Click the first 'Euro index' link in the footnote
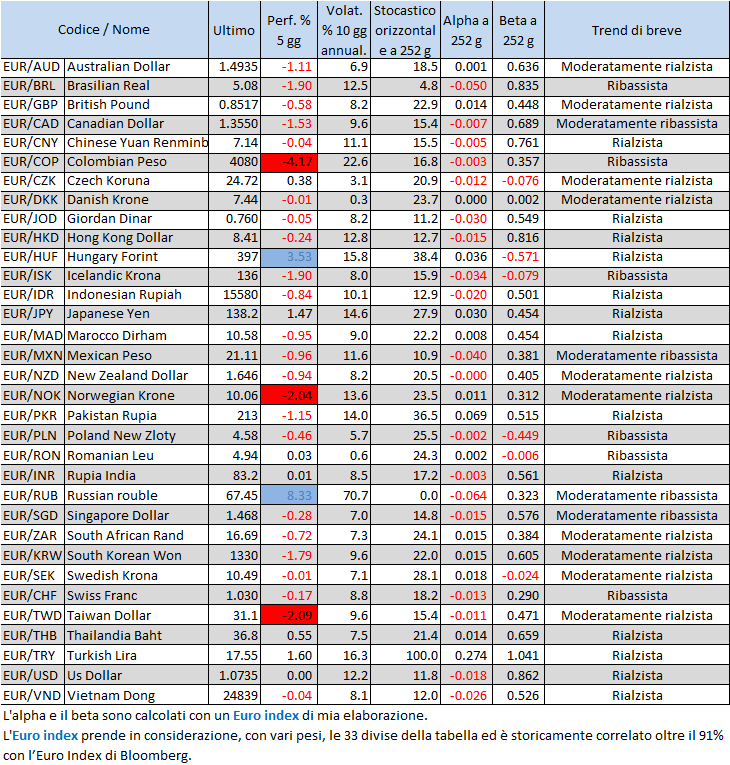Image resolution: width=730 pixels, height=765 pixels. pos(266,716)
